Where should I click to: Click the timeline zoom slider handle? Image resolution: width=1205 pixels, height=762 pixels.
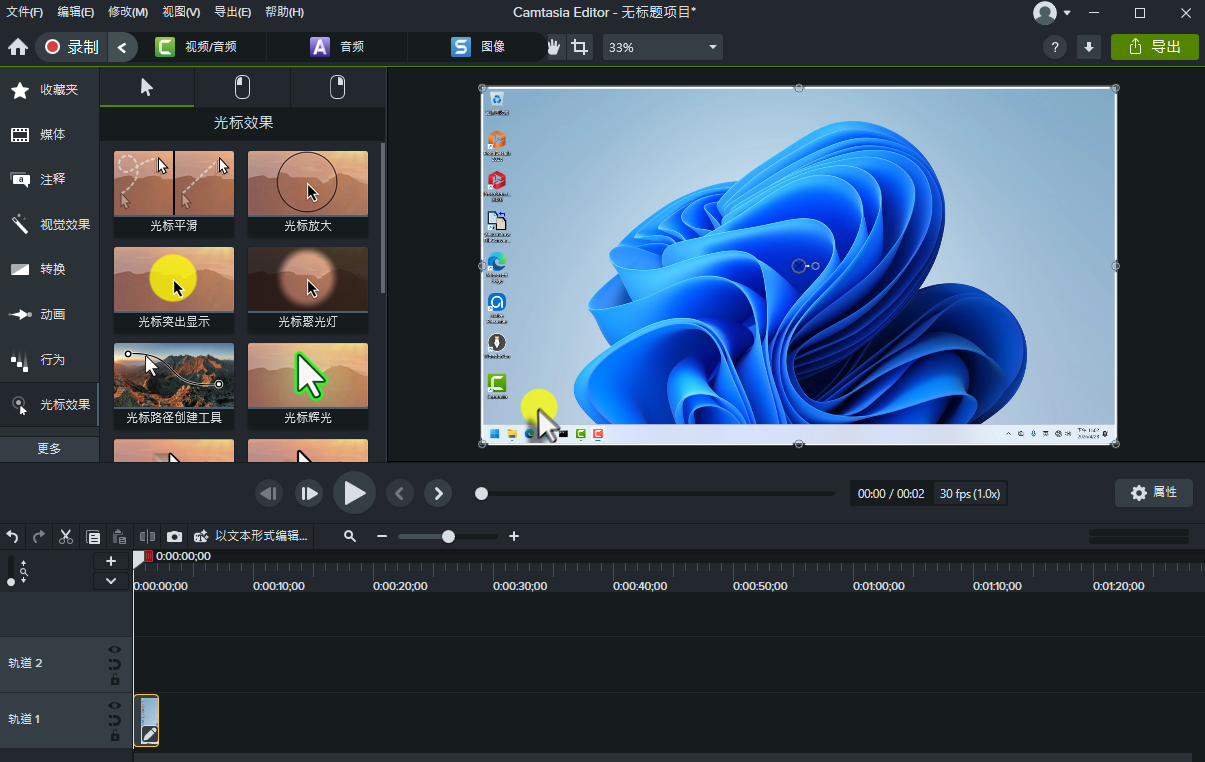448,537
